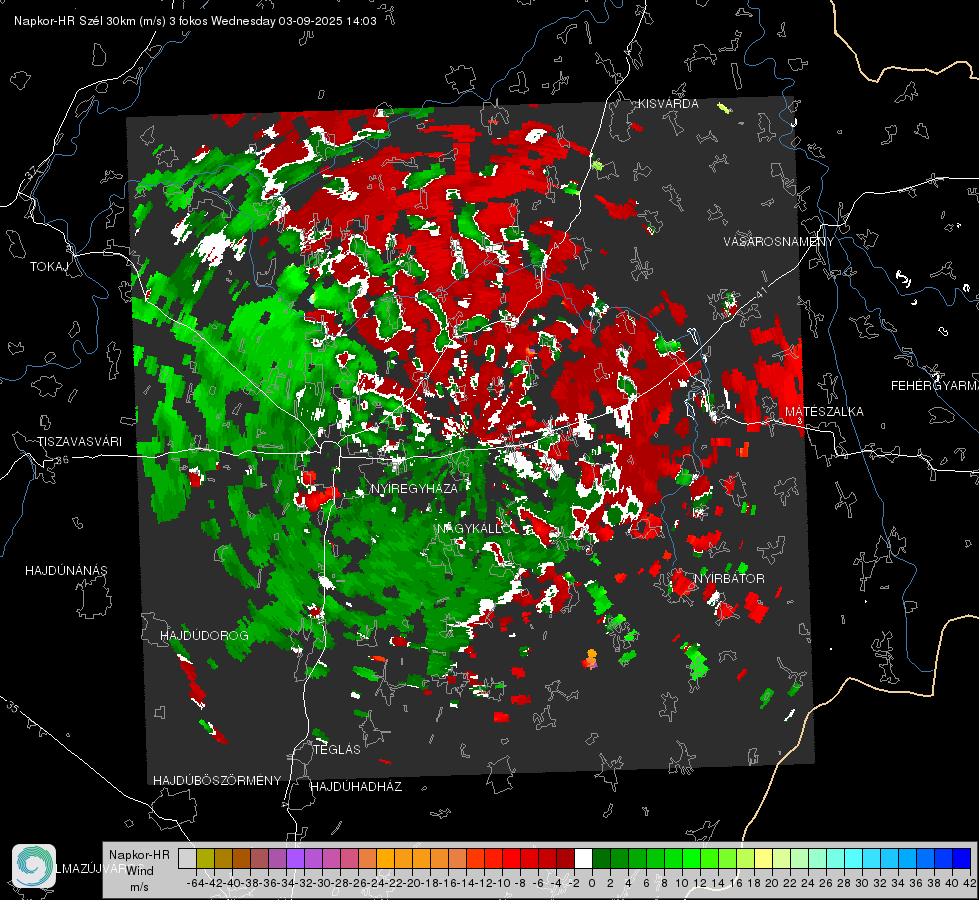Click the -10 legend scale value

click(502, 883)
